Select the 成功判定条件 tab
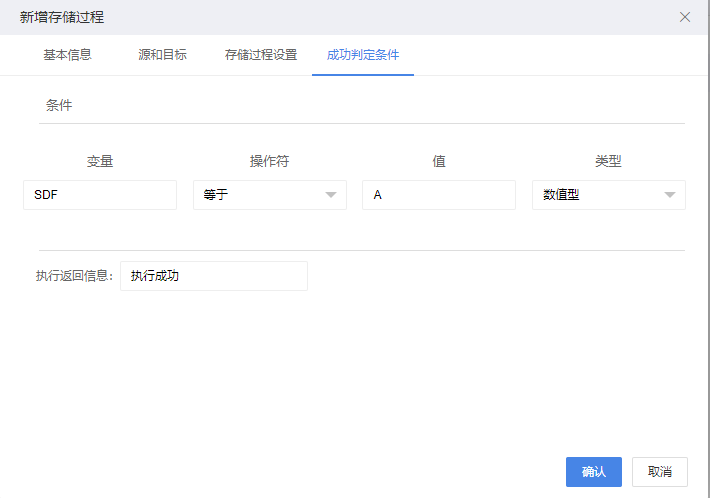Viewport: 710px width, 498px height. click(x=363, y=55)
